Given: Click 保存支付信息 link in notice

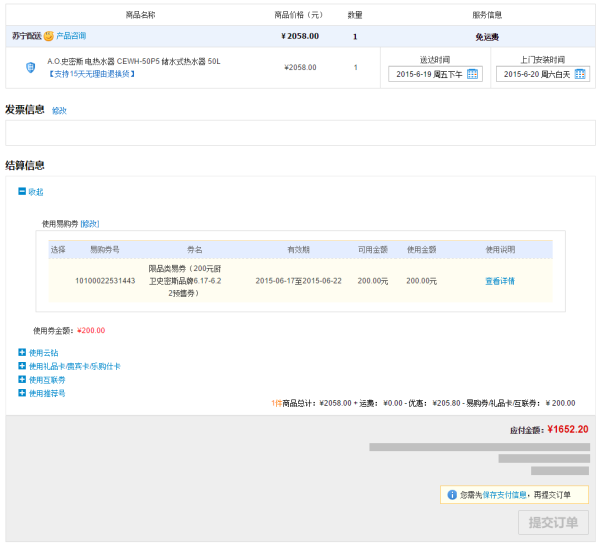Looking at the screenshot, I should point(504,495).
